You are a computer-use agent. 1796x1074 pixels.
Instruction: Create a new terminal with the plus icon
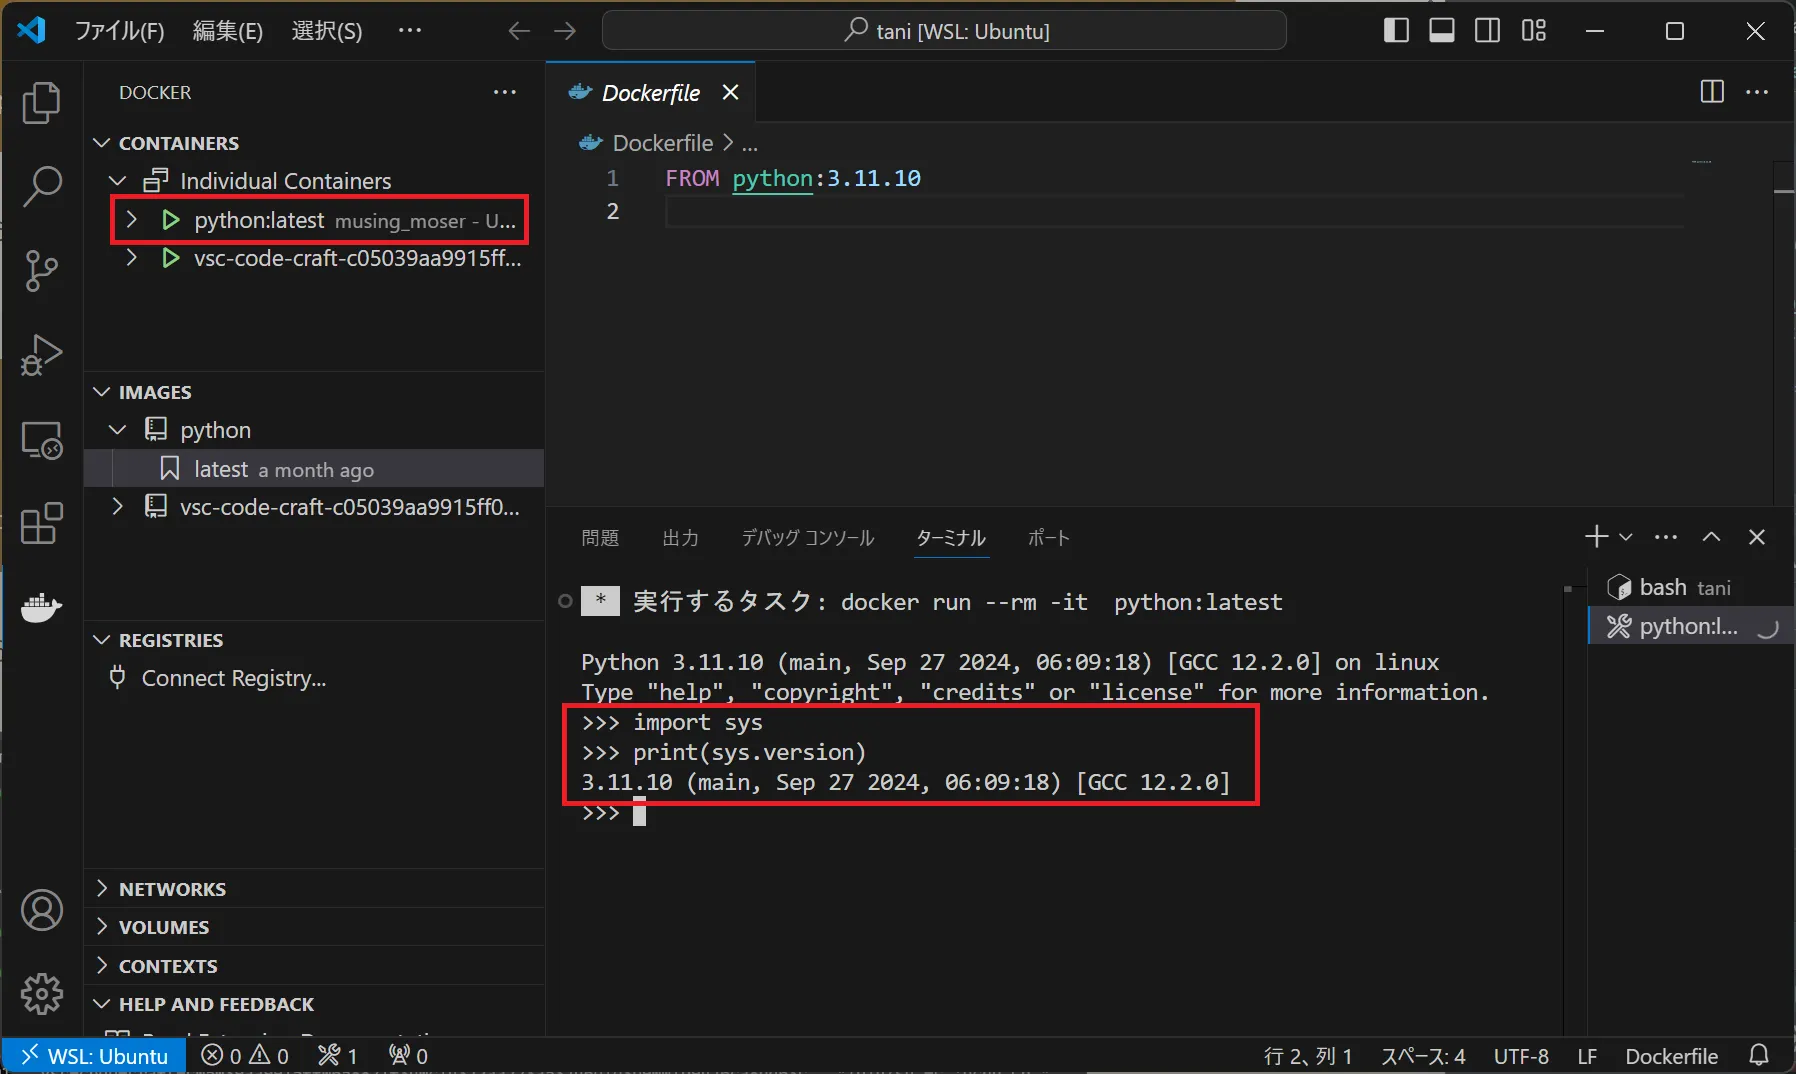pos(1594,537)
